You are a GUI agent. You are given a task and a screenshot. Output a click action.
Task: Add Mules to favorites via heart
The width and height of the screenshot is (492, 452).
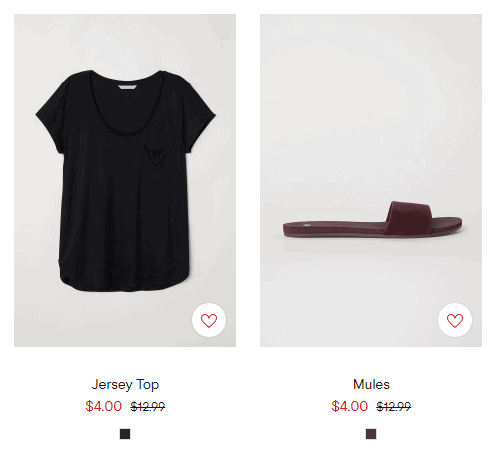(x=455, y=320)
